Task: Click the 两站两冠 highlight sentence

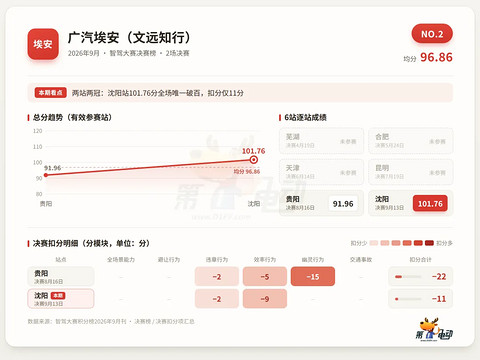Action: tap(158, 93)
